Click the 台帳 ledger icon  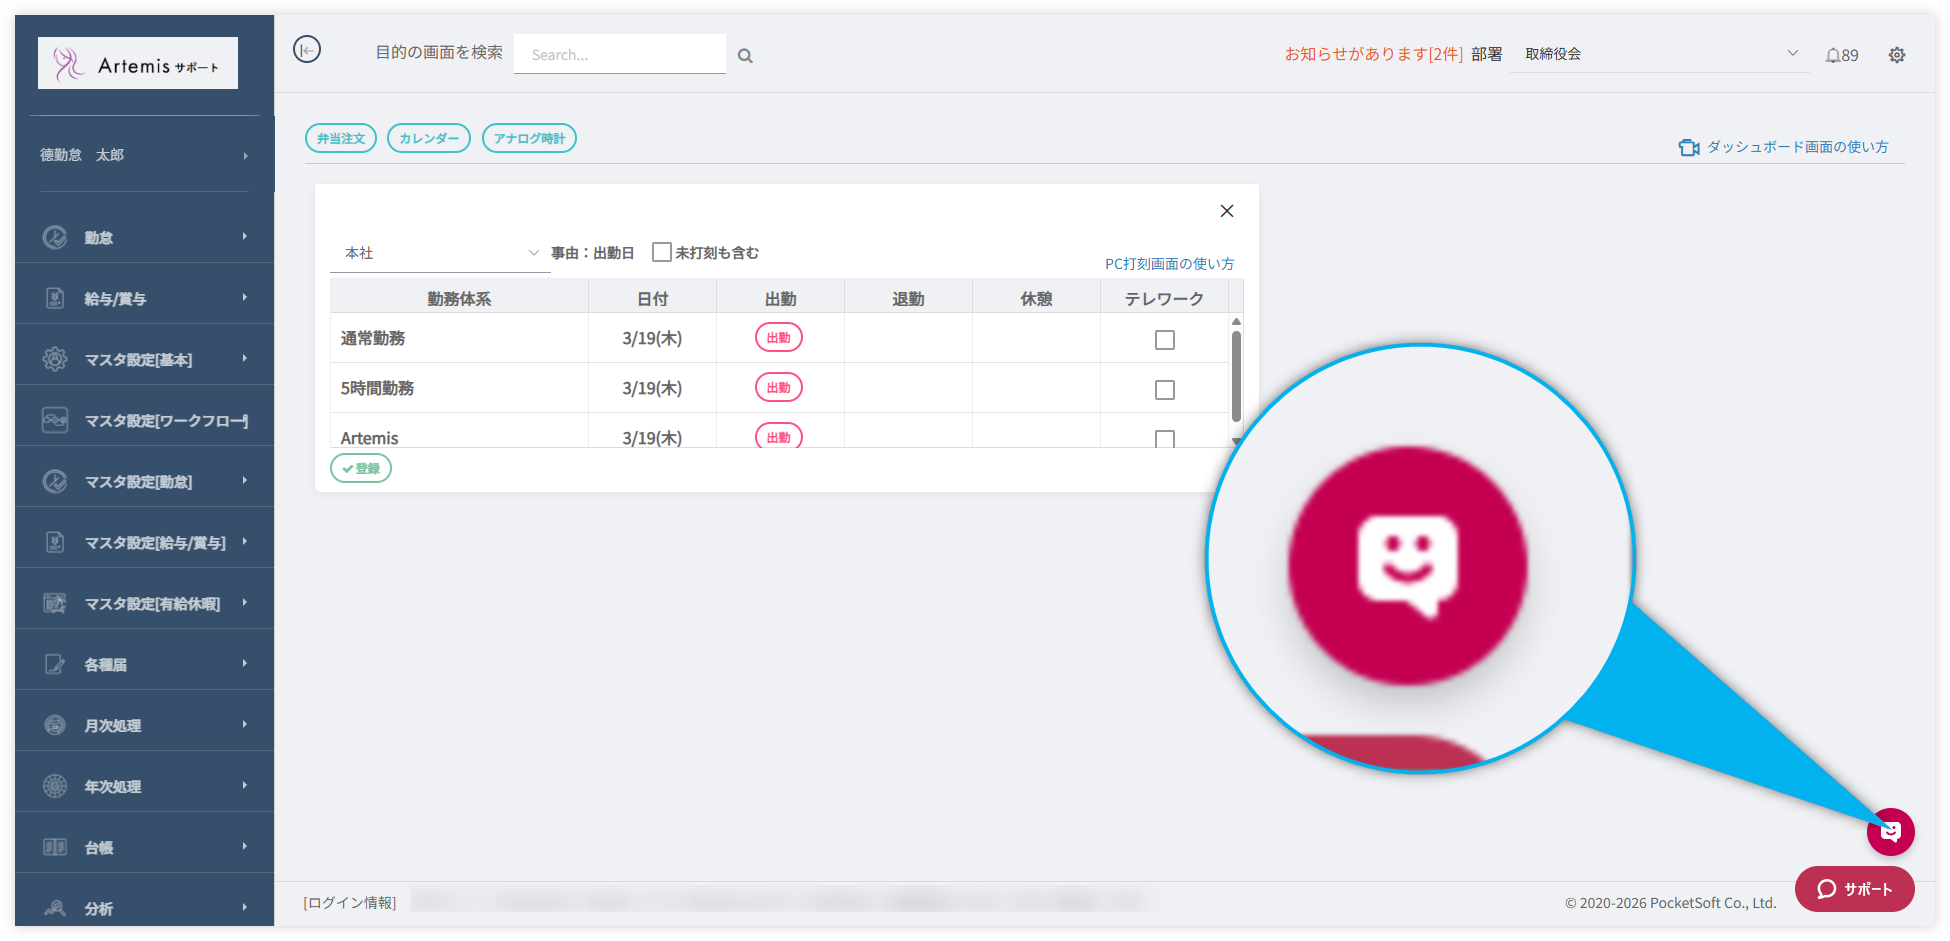pyautogui.click(x=55, y=847)
